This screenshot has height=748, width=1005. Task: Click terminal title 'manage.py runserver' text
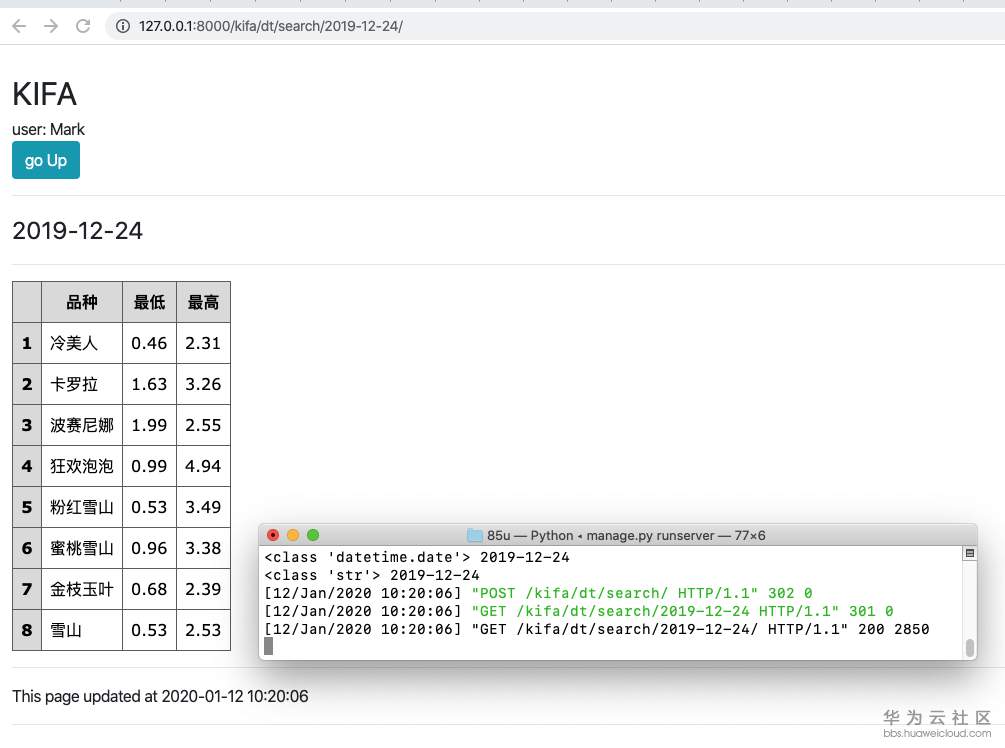click(650, 535)
